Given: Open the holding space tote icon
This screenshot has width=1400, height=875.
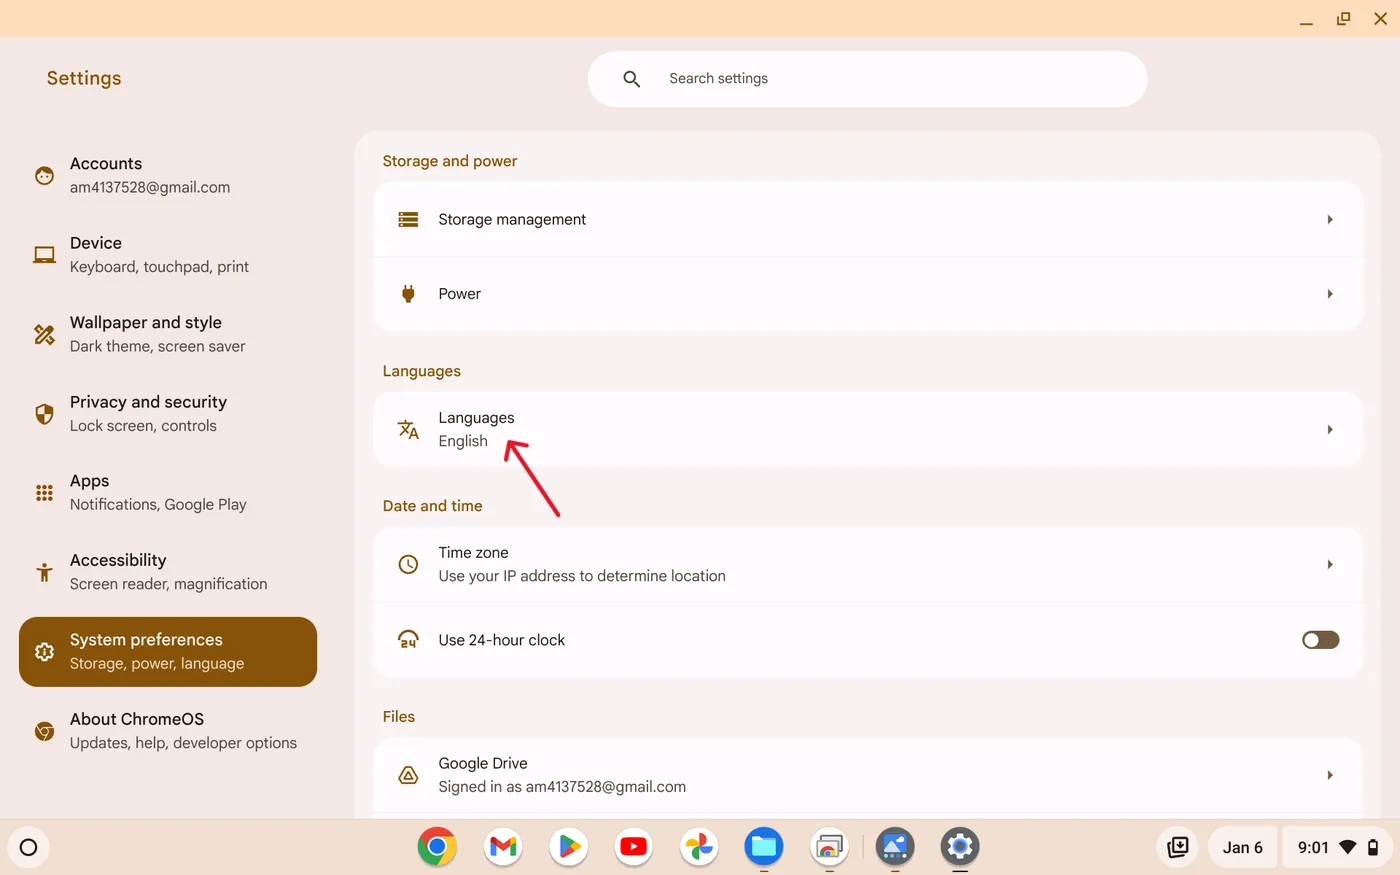Looking at the screenshot, I should click(1178, 847).
